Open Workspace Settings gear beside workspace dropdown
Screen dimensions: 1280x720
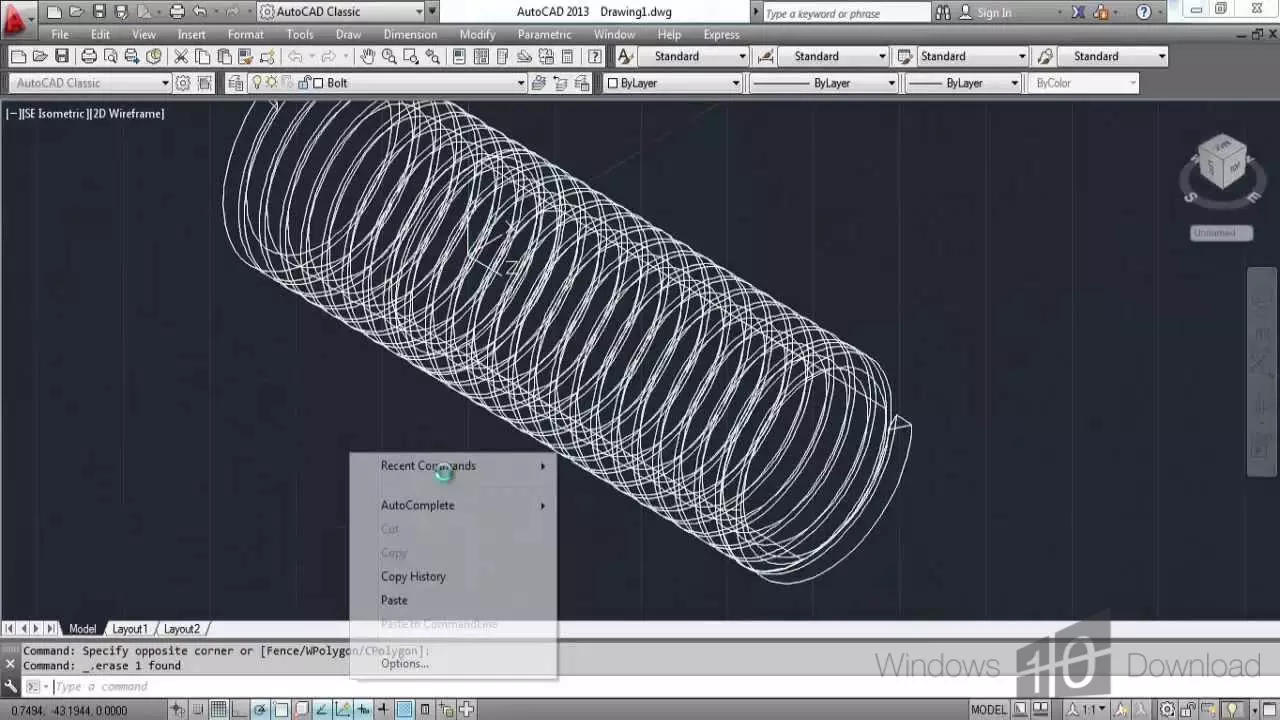(182, 83)
